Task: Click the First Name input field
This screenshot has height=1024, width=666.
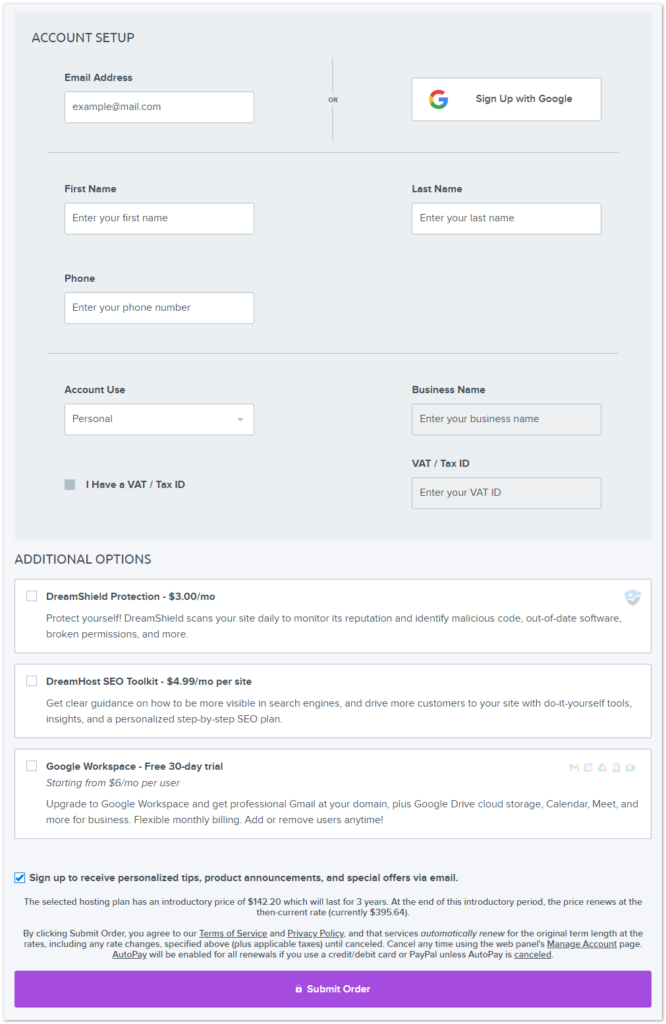Action: click(x=159, y=218)
